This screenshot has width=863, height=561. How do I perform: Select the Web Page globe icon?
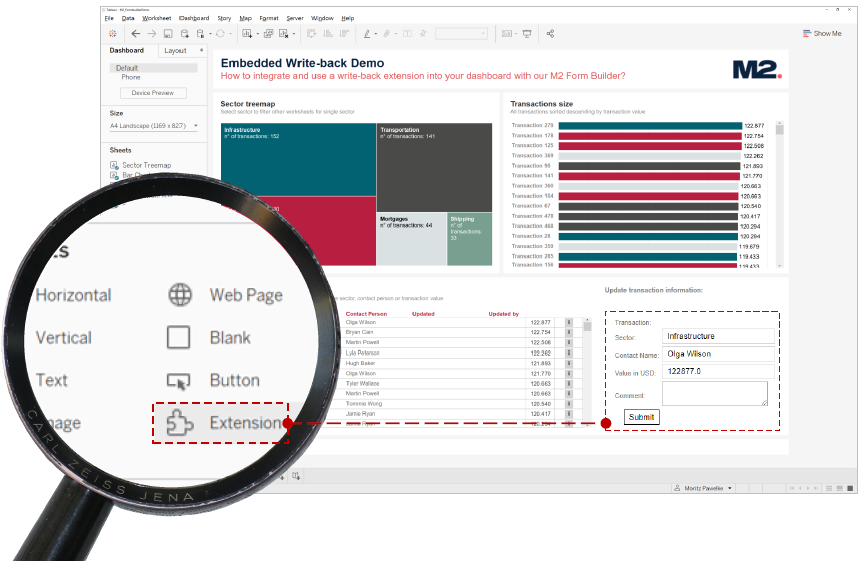click(179, 295)
